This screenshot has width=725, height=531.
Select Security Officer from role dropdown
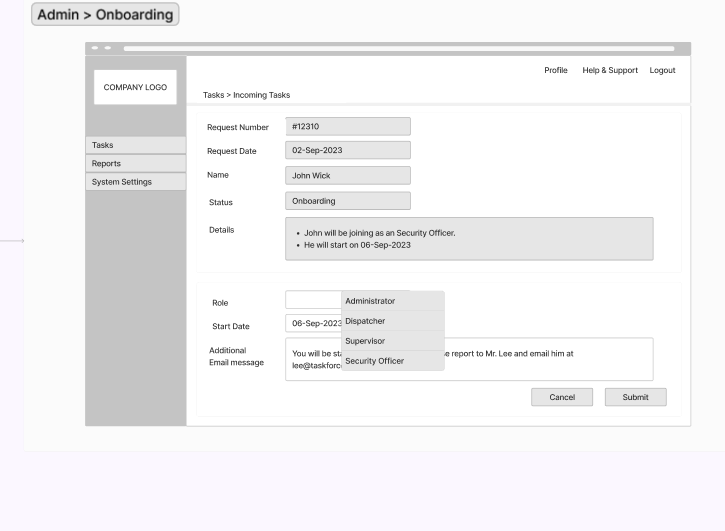pos(393,361)
